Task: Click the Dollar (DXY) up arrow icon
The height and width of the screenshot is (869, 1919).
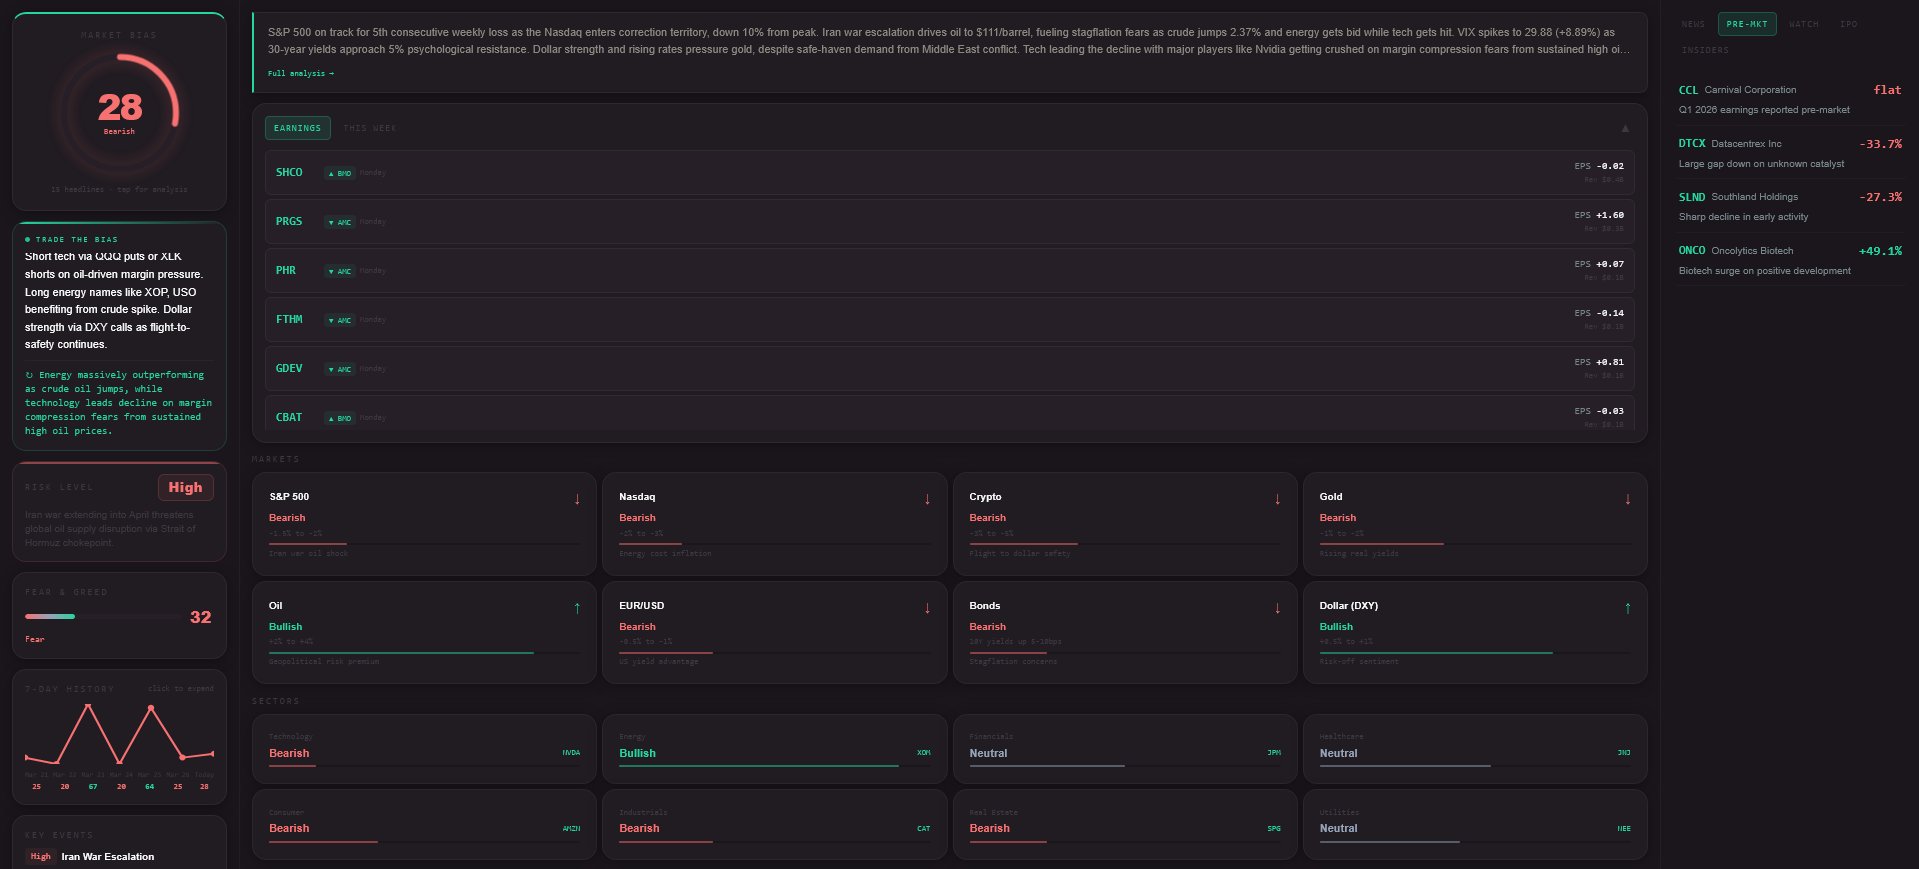Action: coord(1628,608)
